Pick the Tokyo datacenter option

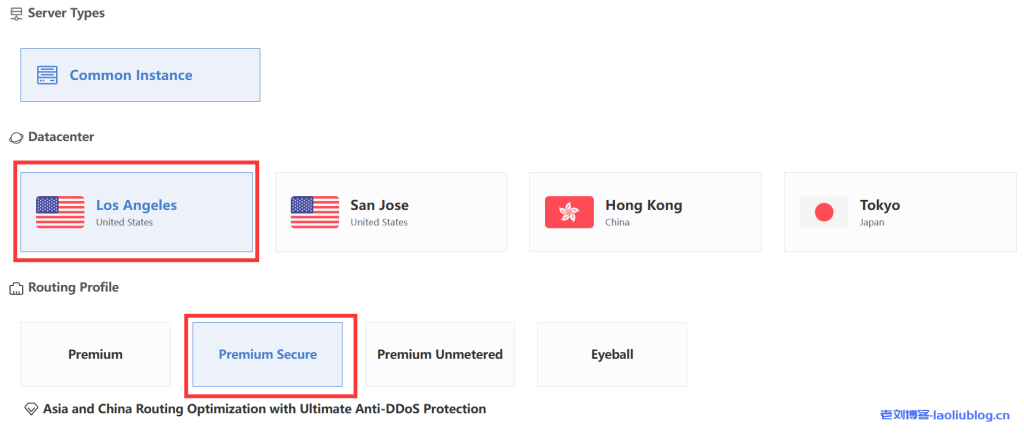[x=900, y=212]
